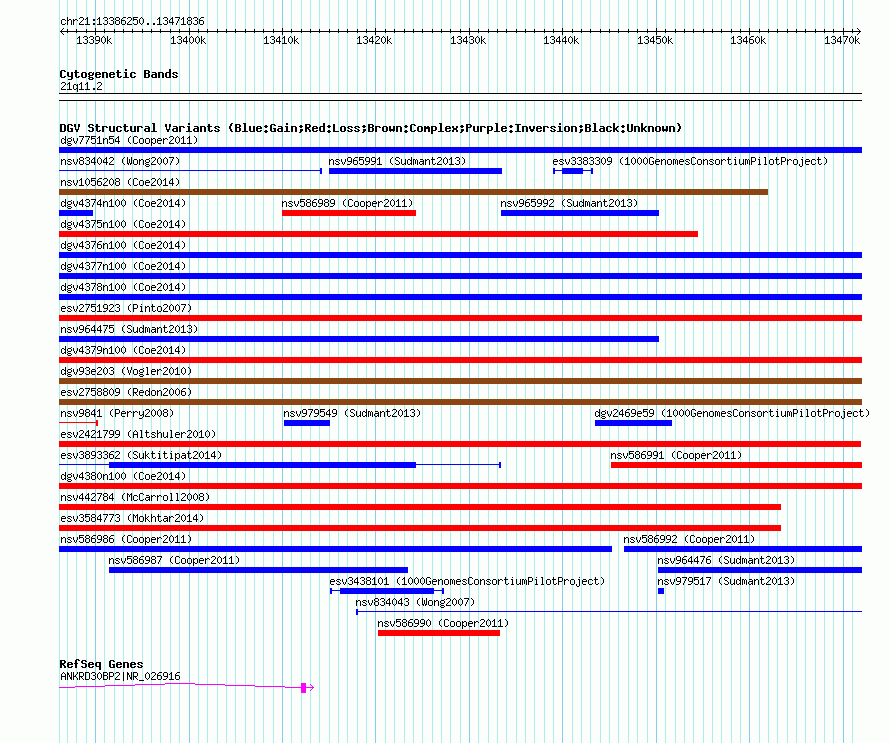Click the 13460k ruler tick label

[748, 40]
